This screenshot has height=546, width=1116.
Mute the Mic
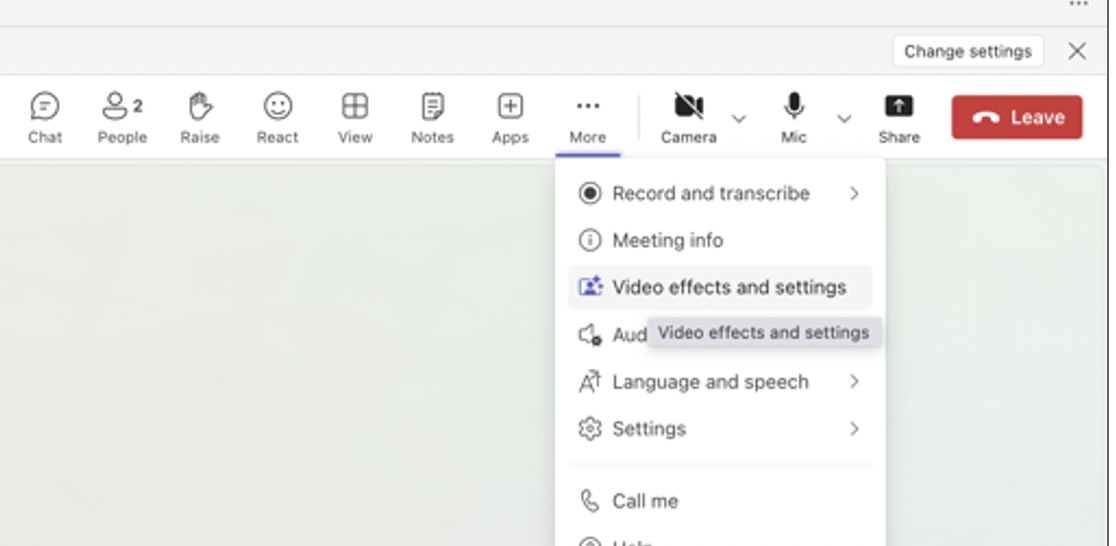point(794,117)
